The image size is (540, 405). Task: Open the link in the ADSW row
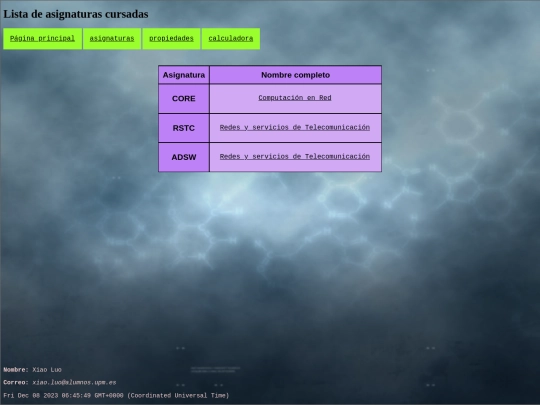pyautogui.click(x=295, y=157)
